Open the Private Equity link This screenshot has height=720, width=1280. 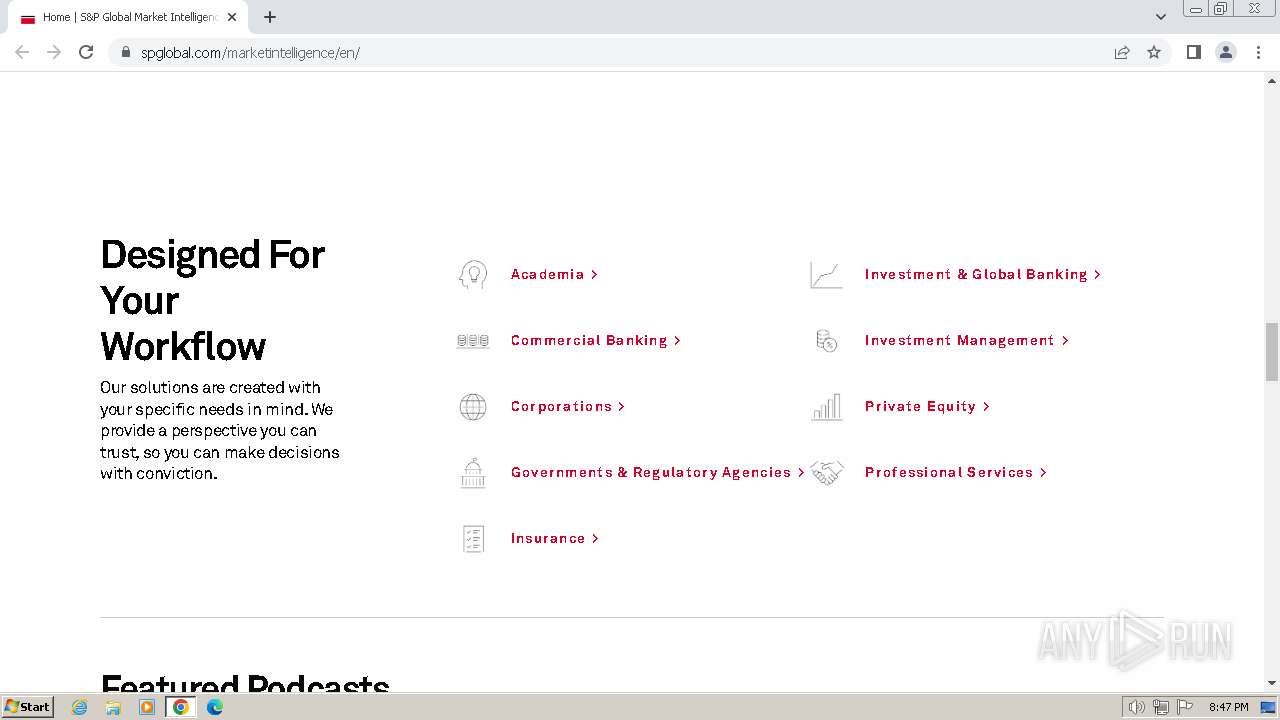click(x=927, y=407)
